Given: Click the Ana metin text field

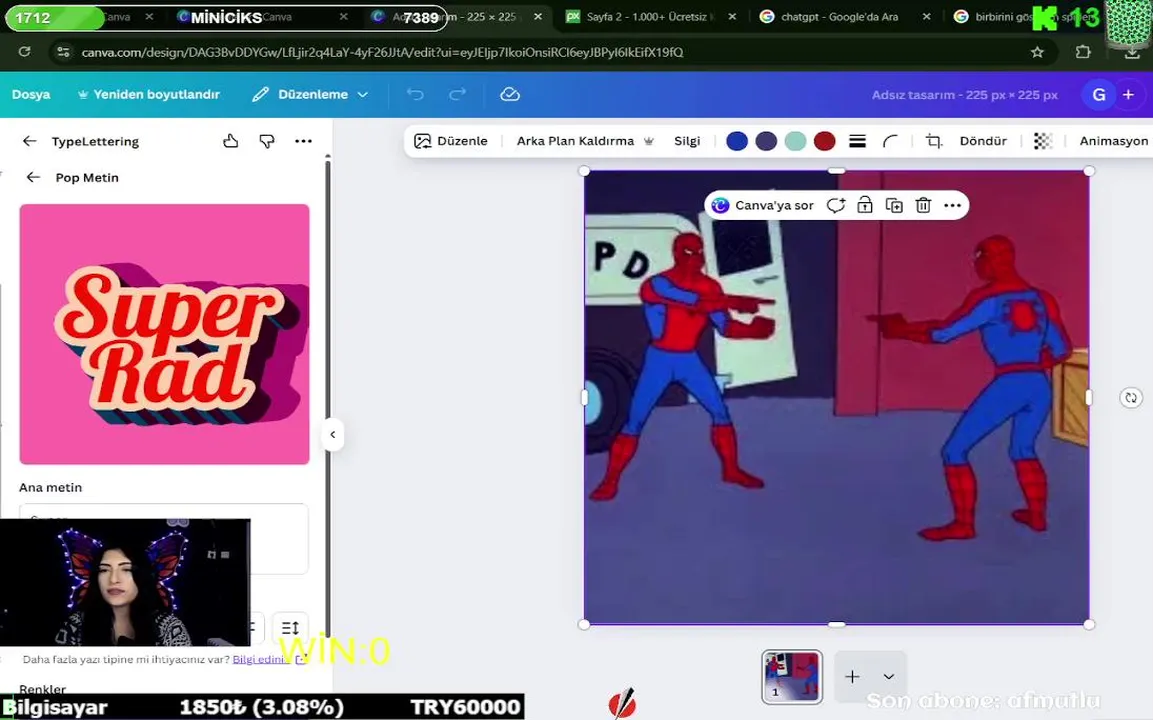Looking at the screenshot, I should pyautogui.click(x=163, y=538).
